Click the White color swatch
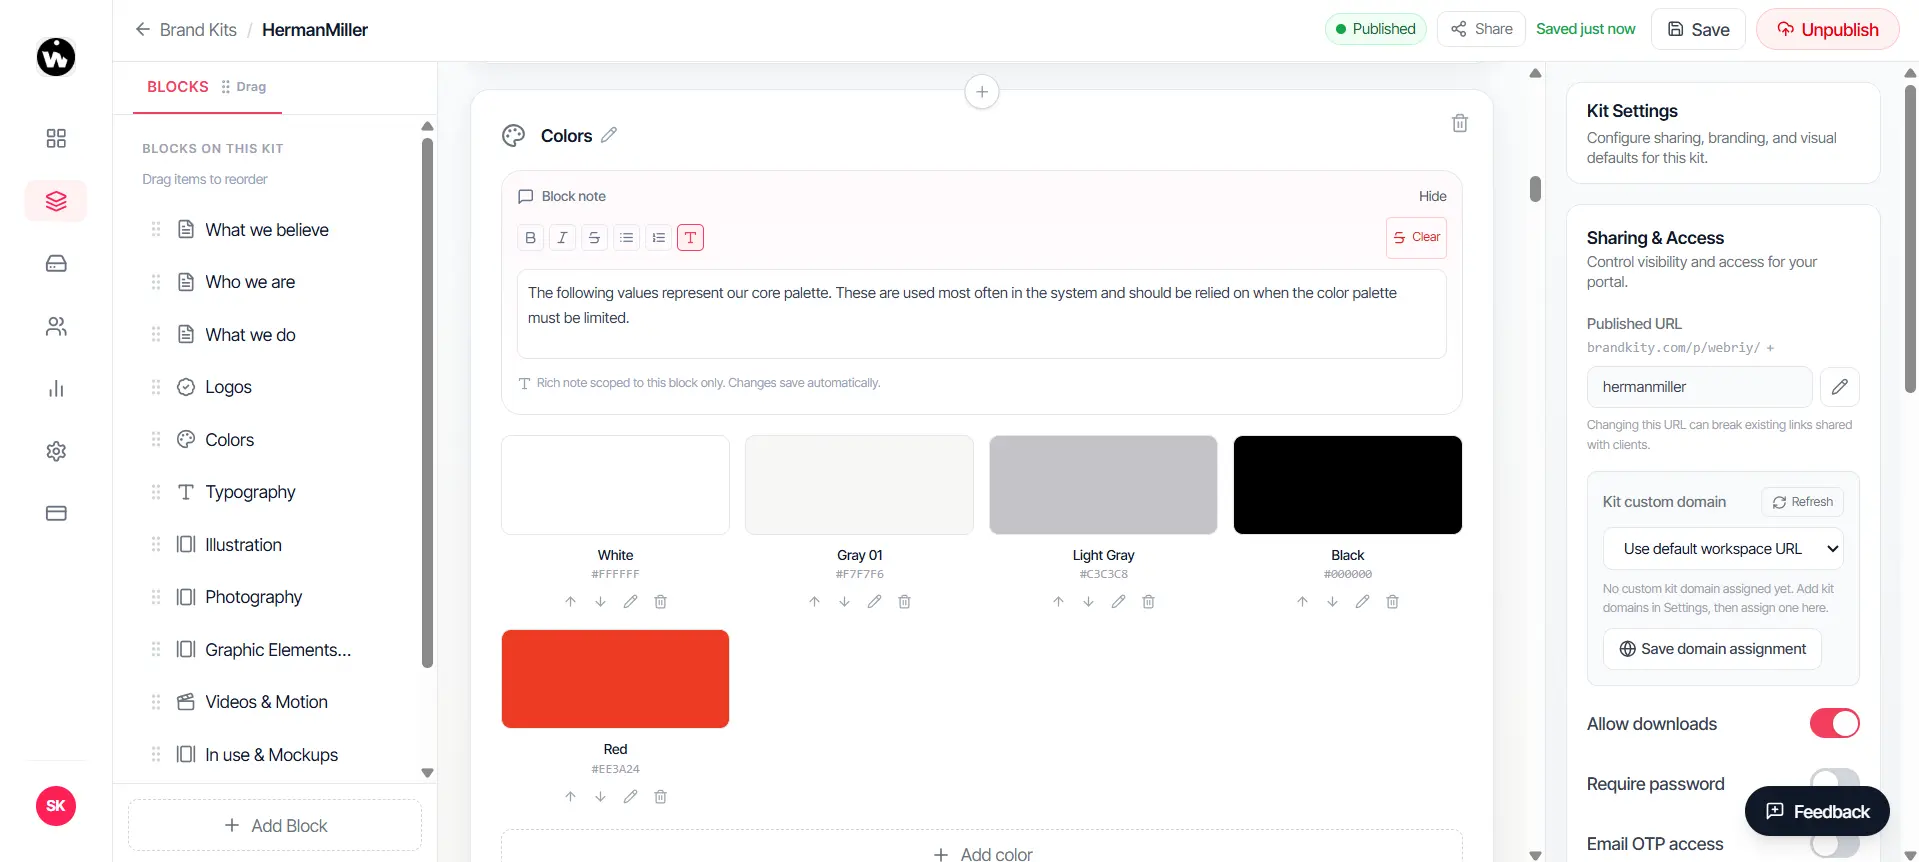 tap(615, 485)
